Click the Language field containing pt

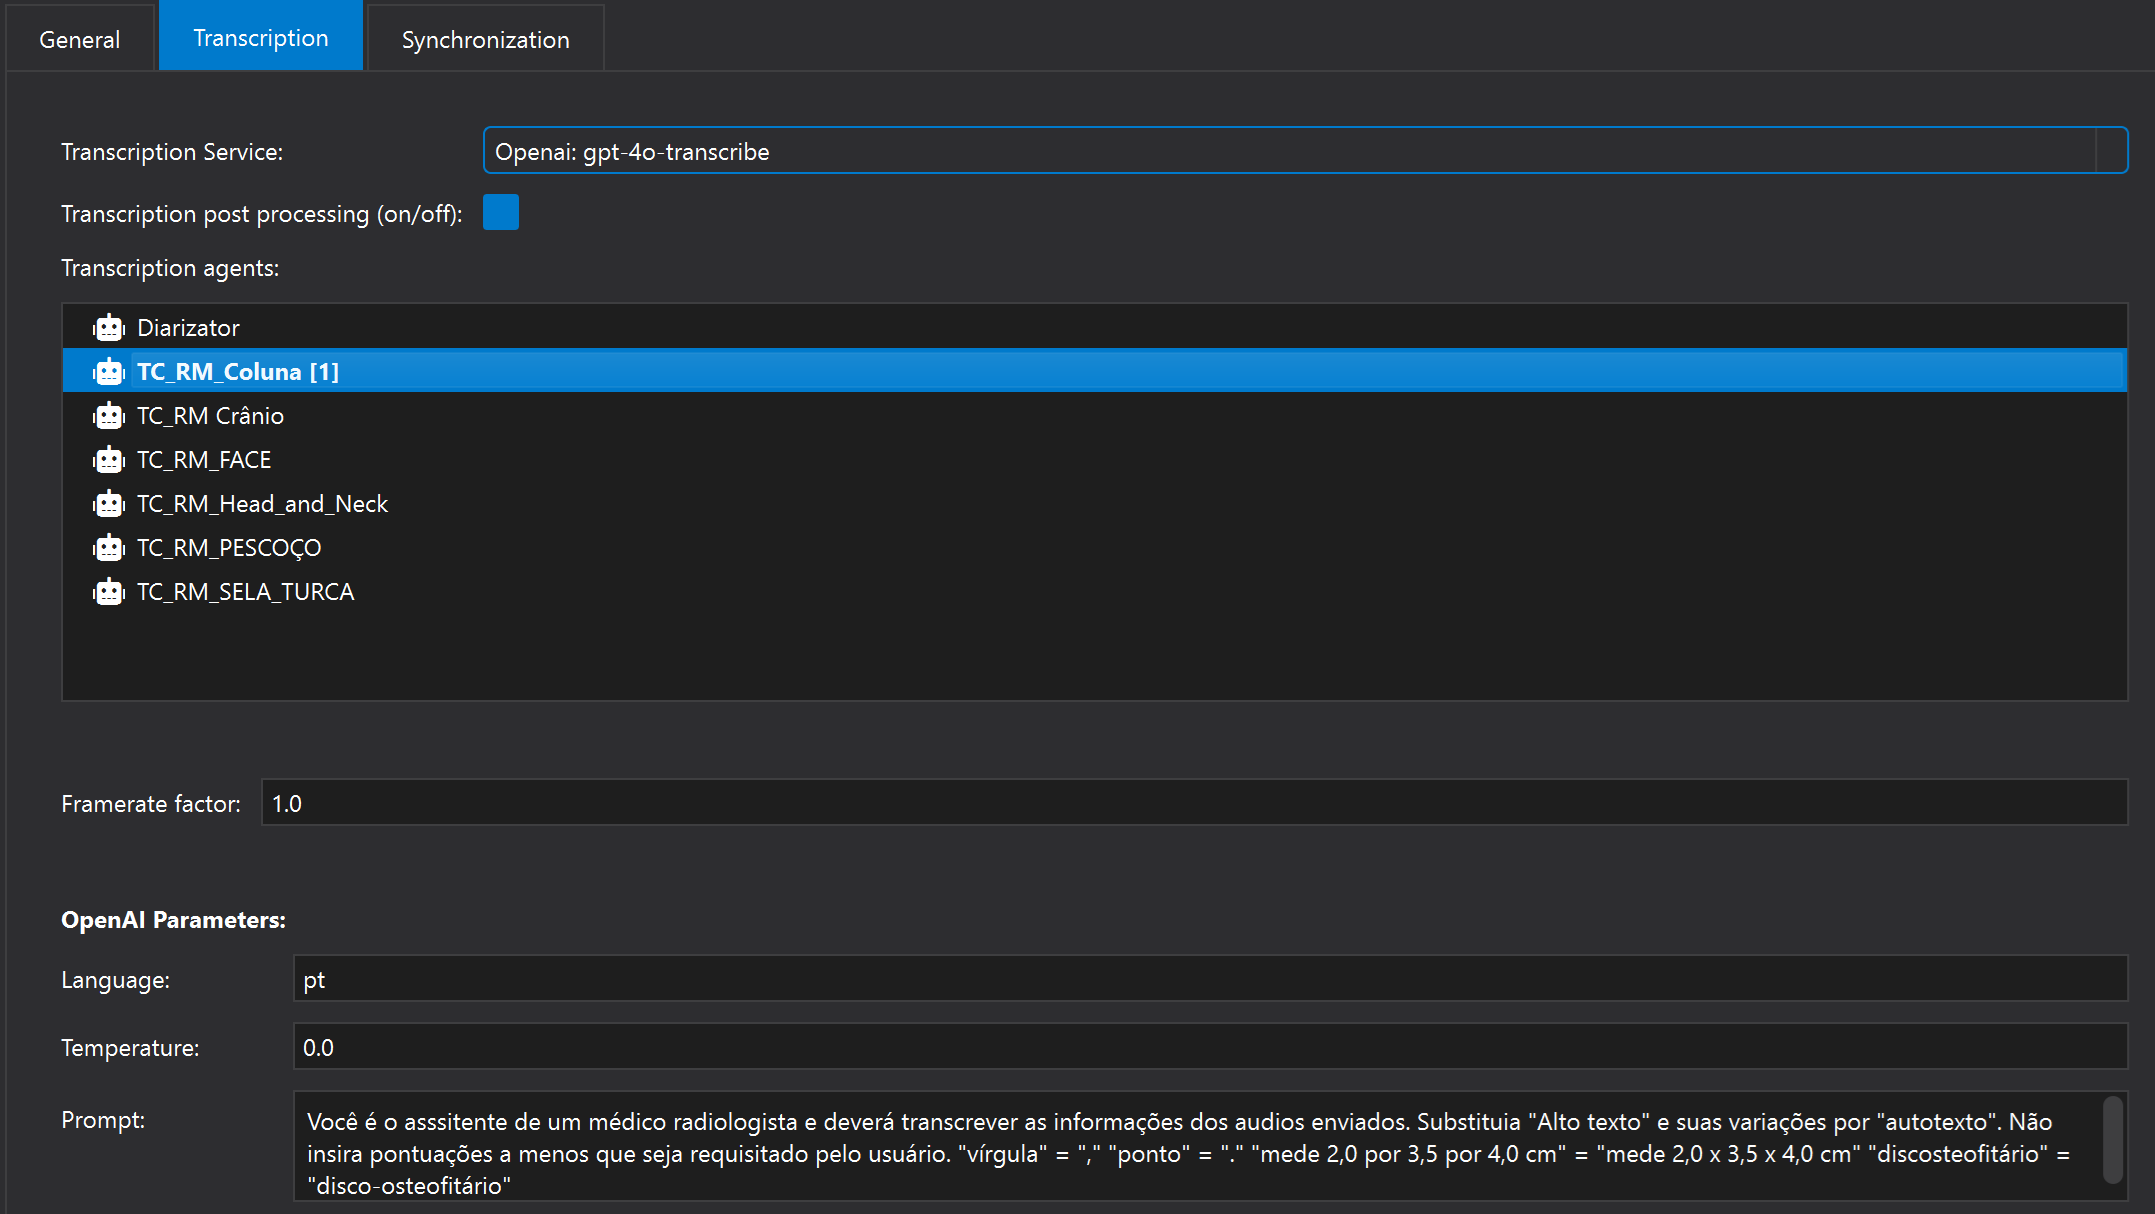[x=1210, y=979]
